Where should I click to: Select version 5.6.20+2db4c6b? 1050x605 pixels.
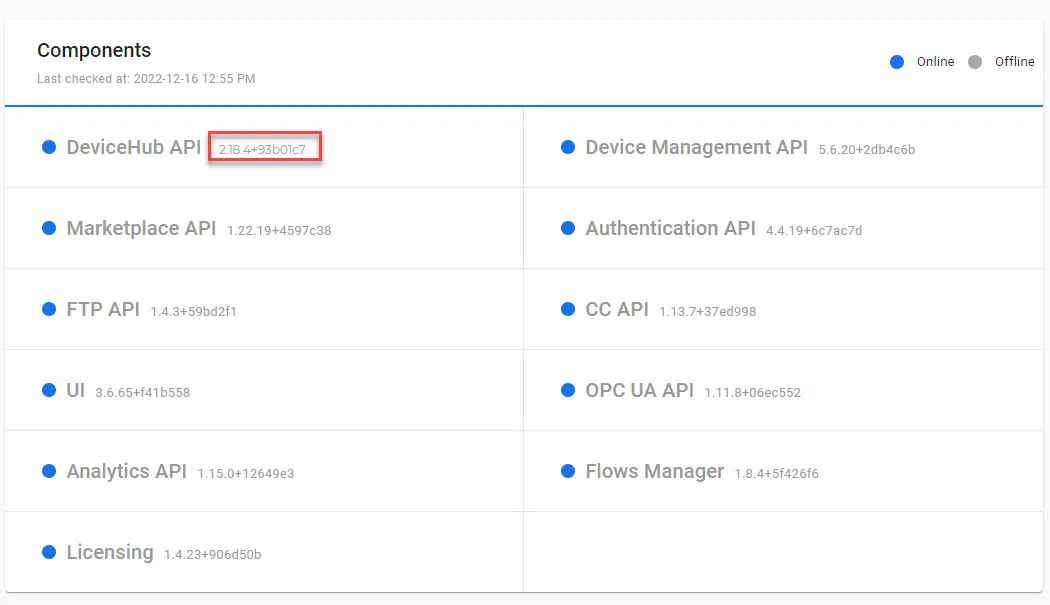(867, 149)
